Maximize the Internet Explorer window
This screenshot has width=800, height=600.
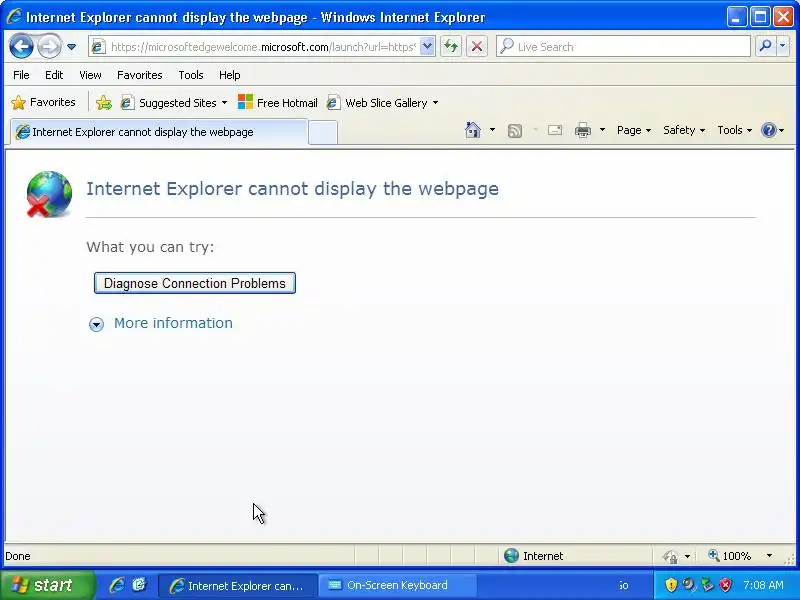point(760,17)
